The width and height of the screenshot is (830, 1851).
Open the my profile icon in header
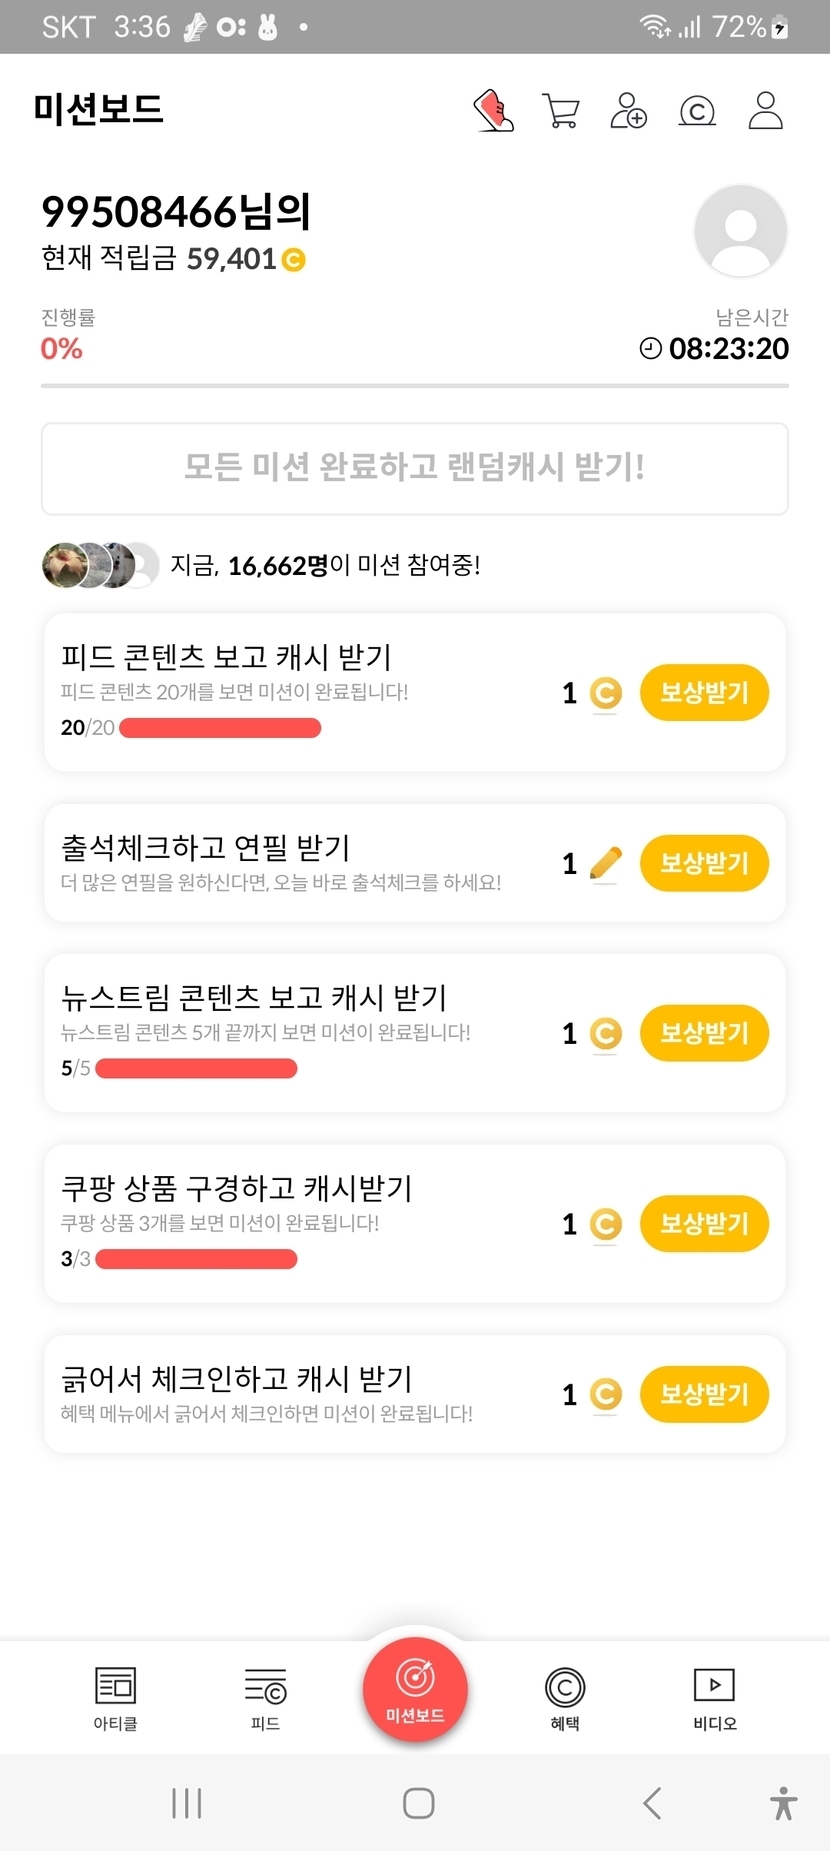[x=766, y=111]
